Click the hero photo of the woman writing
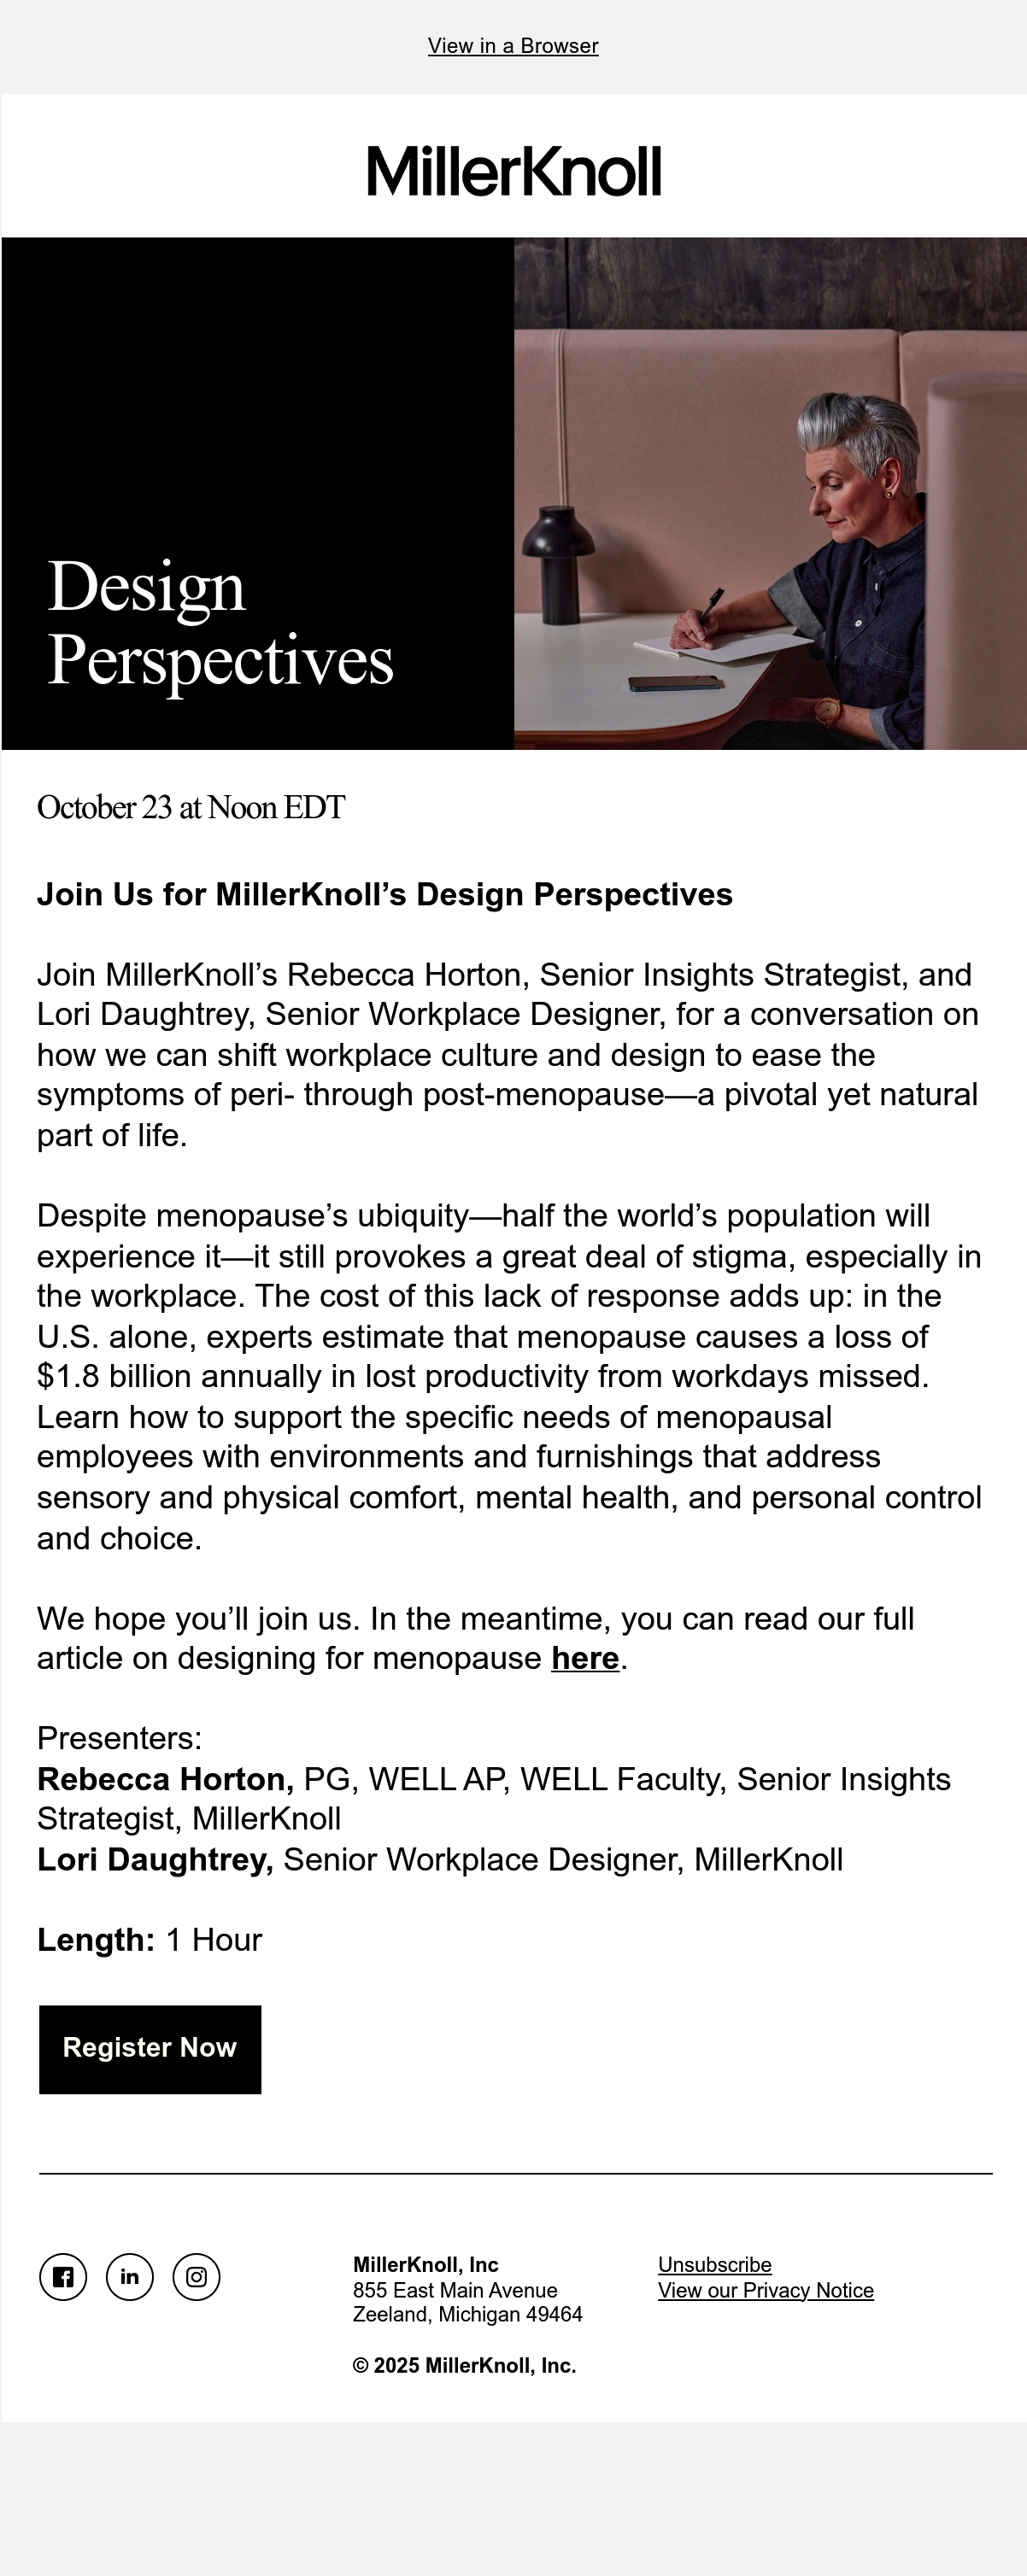1027x2576 pixels. [x=770, y=493]
